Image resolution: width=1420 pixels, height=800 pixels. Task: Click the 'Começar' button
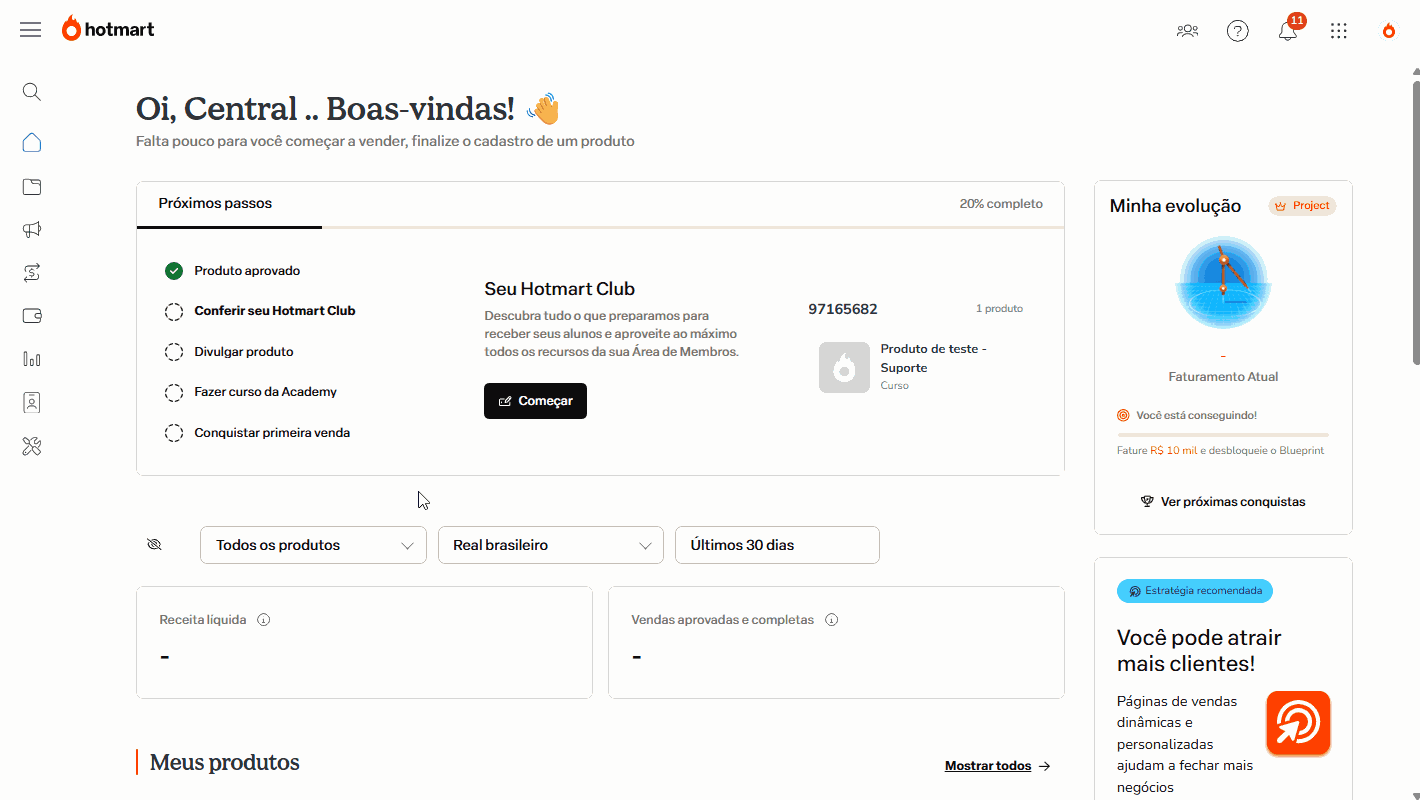click(535, 401)
